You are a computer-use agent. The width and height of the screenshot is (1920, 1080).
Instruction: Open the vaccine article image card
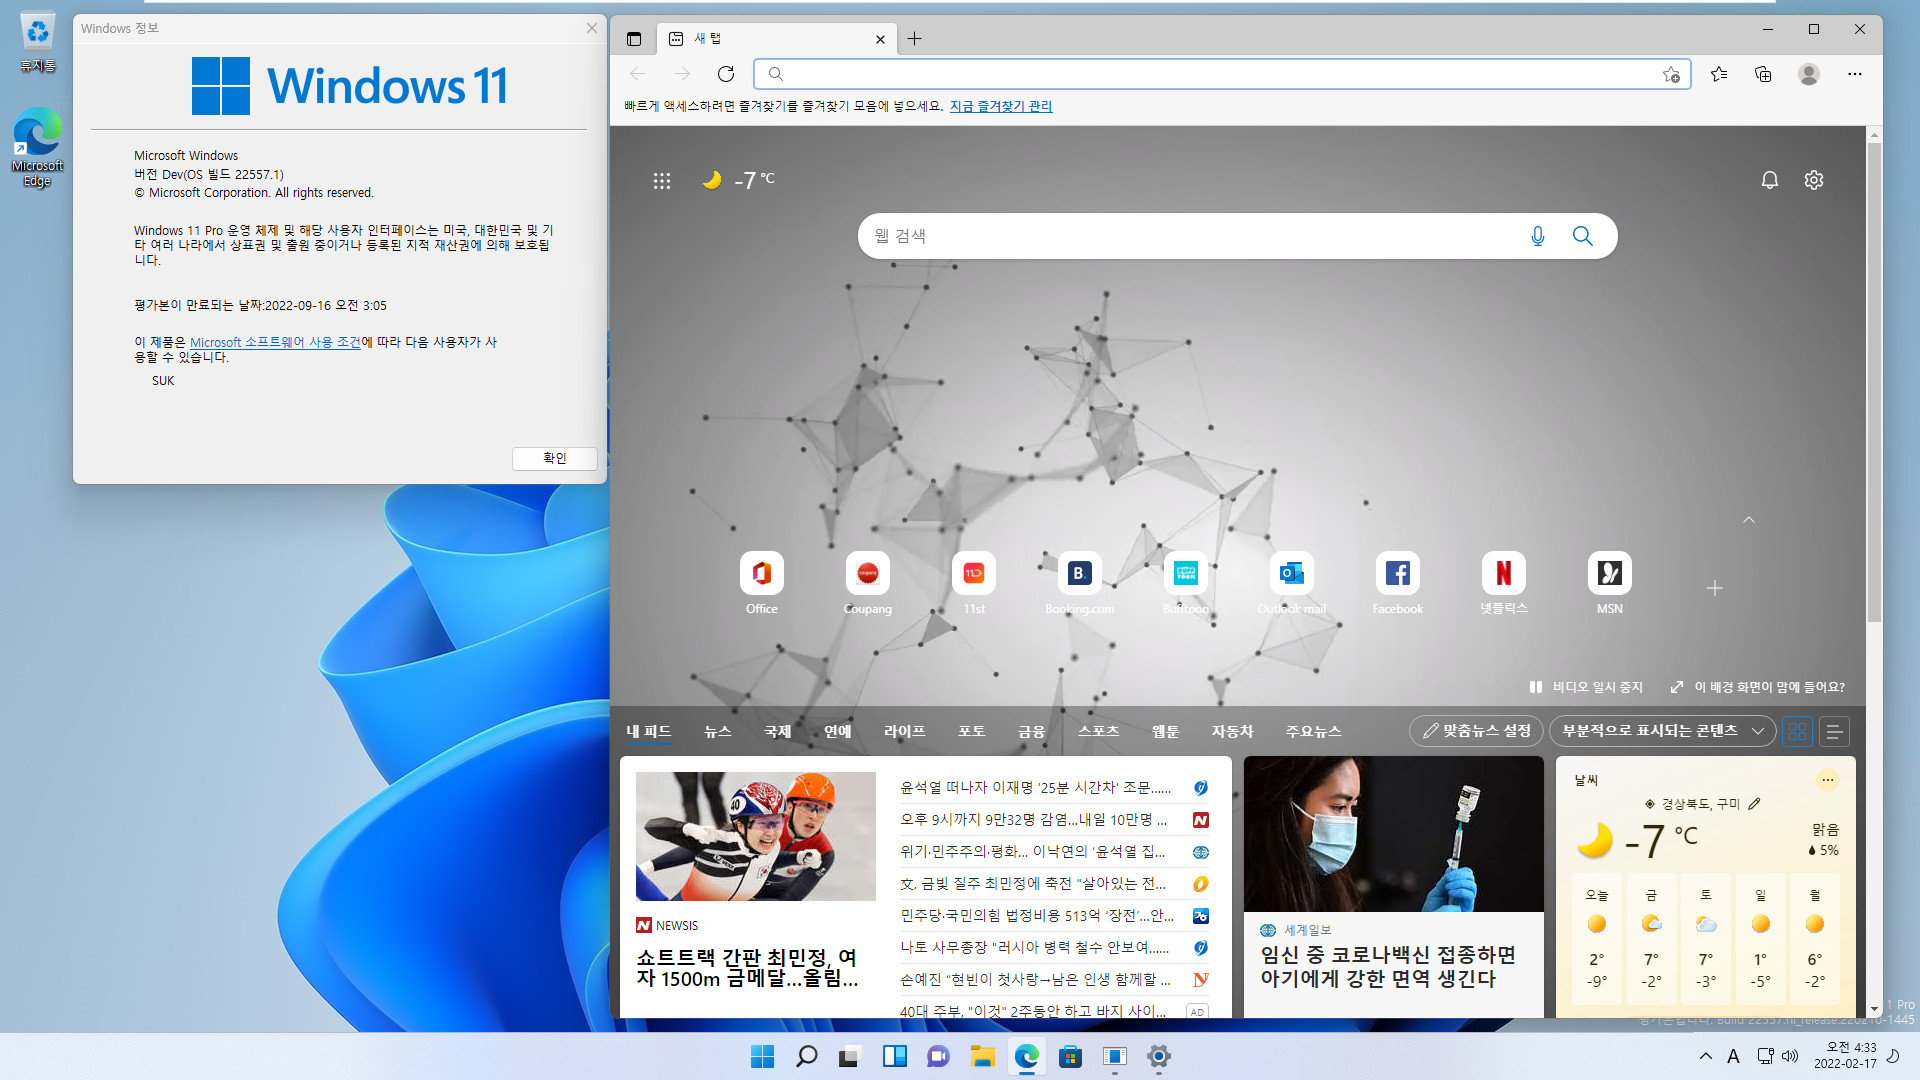1393,834
